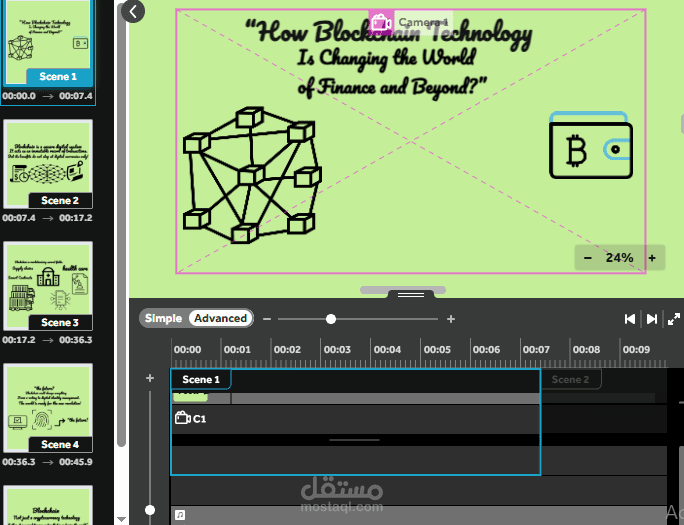
Task: Select the blockchain network cube graphic
Action: click(x=252, y=175)
